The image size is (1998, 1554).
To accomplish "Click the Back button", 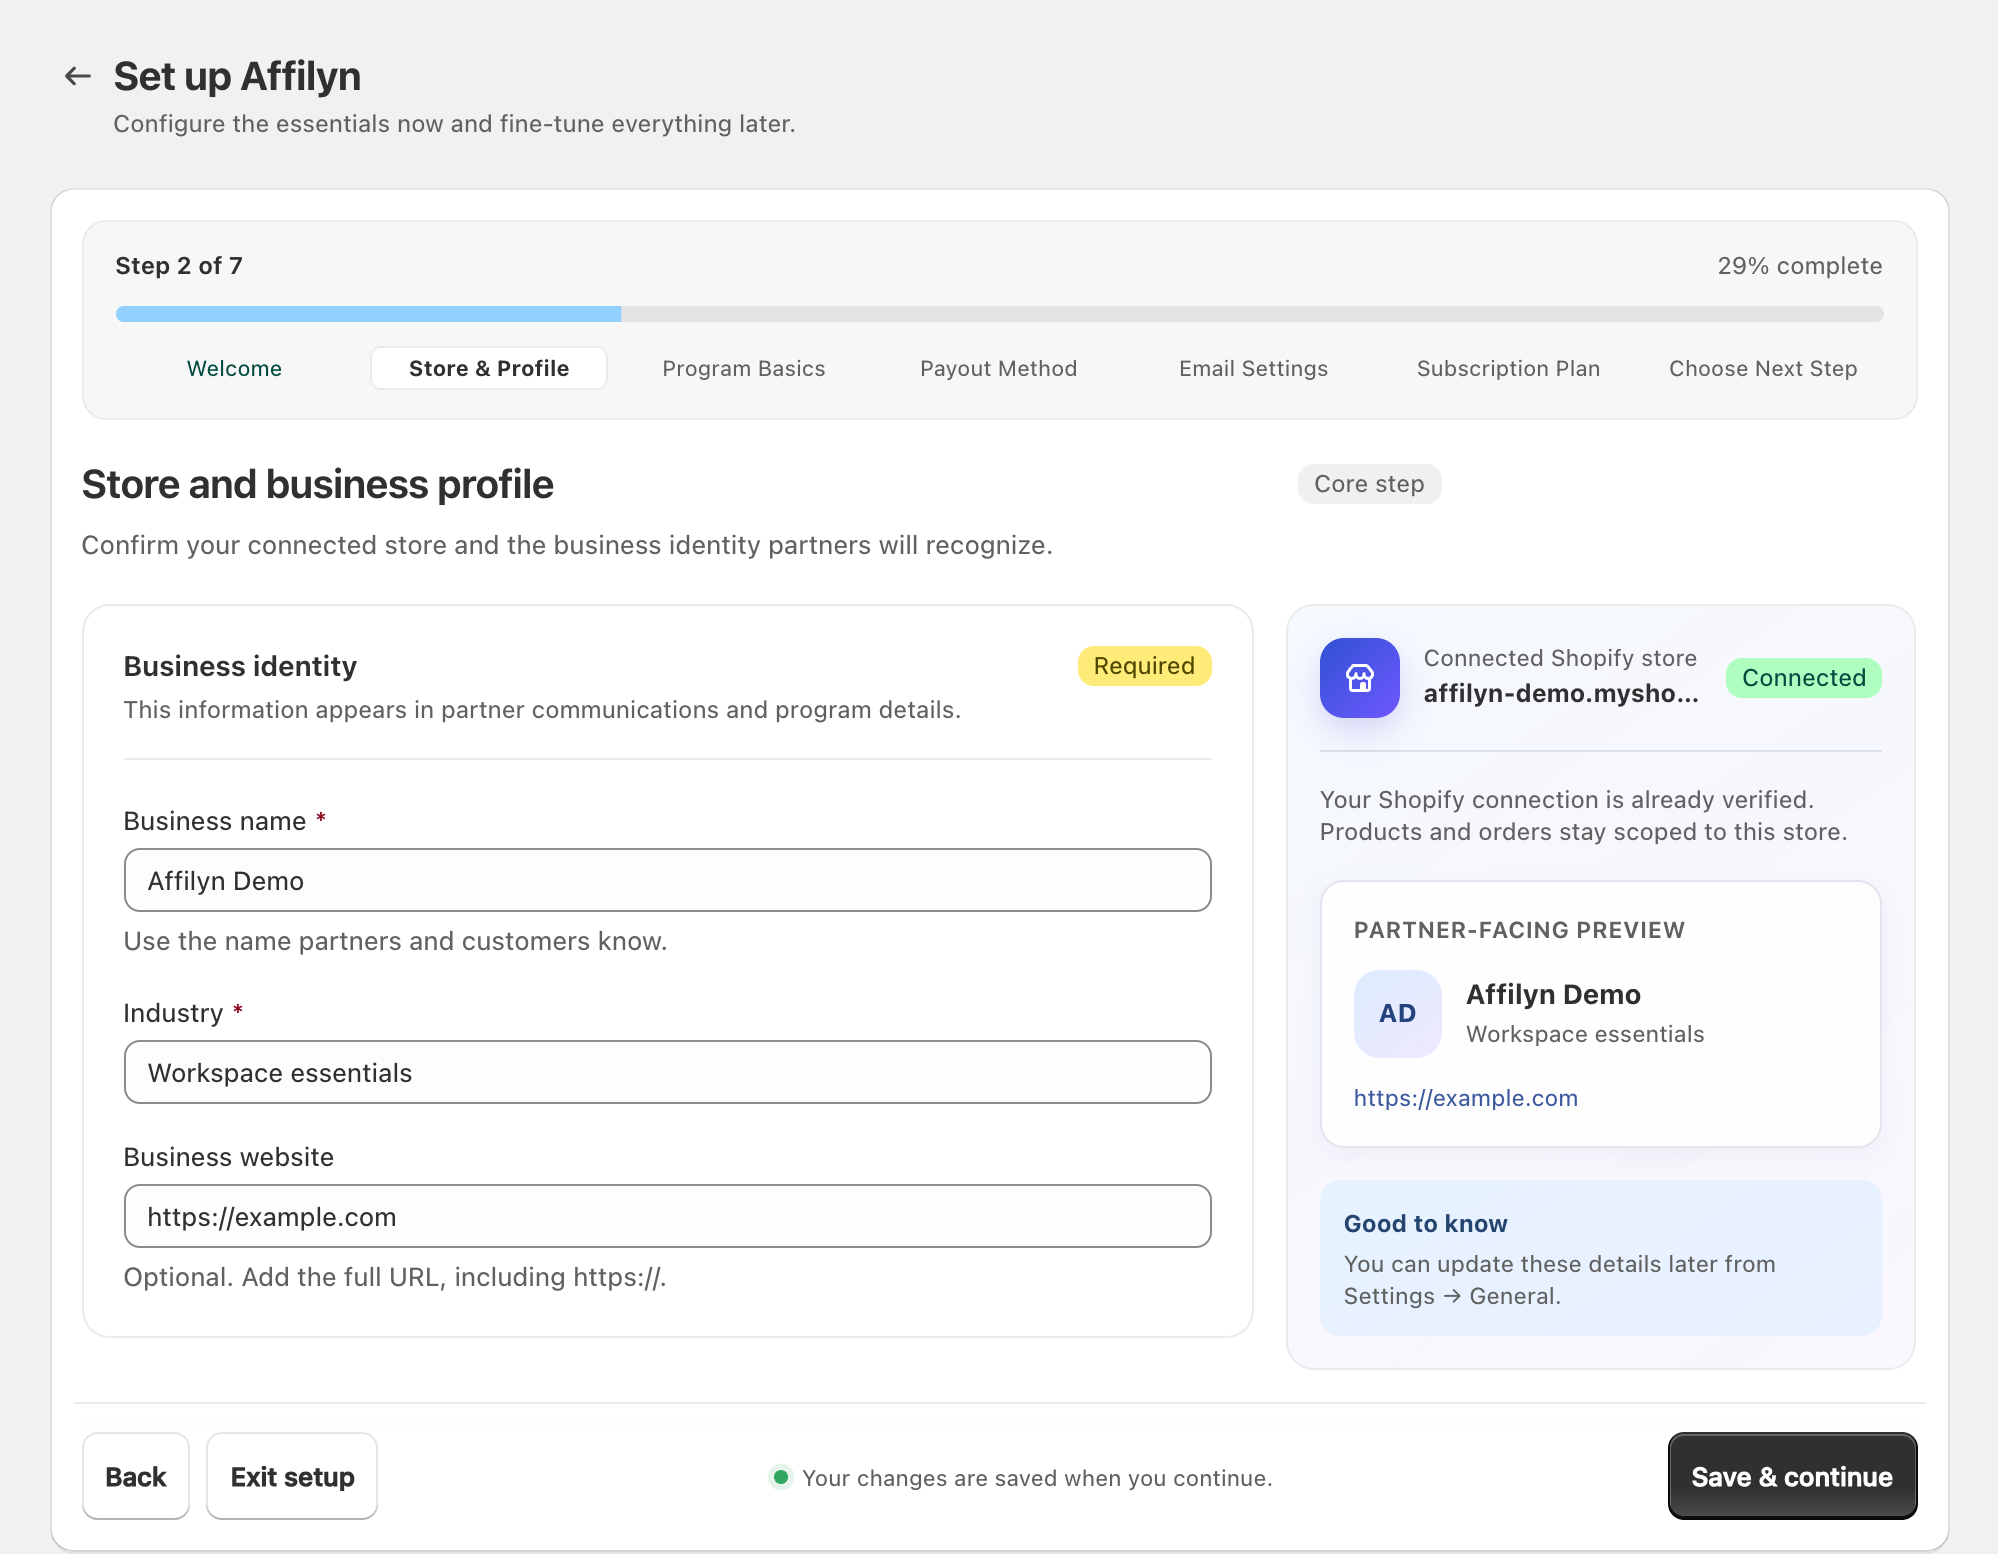I will pyautogui.click(x=136, y=1476).
